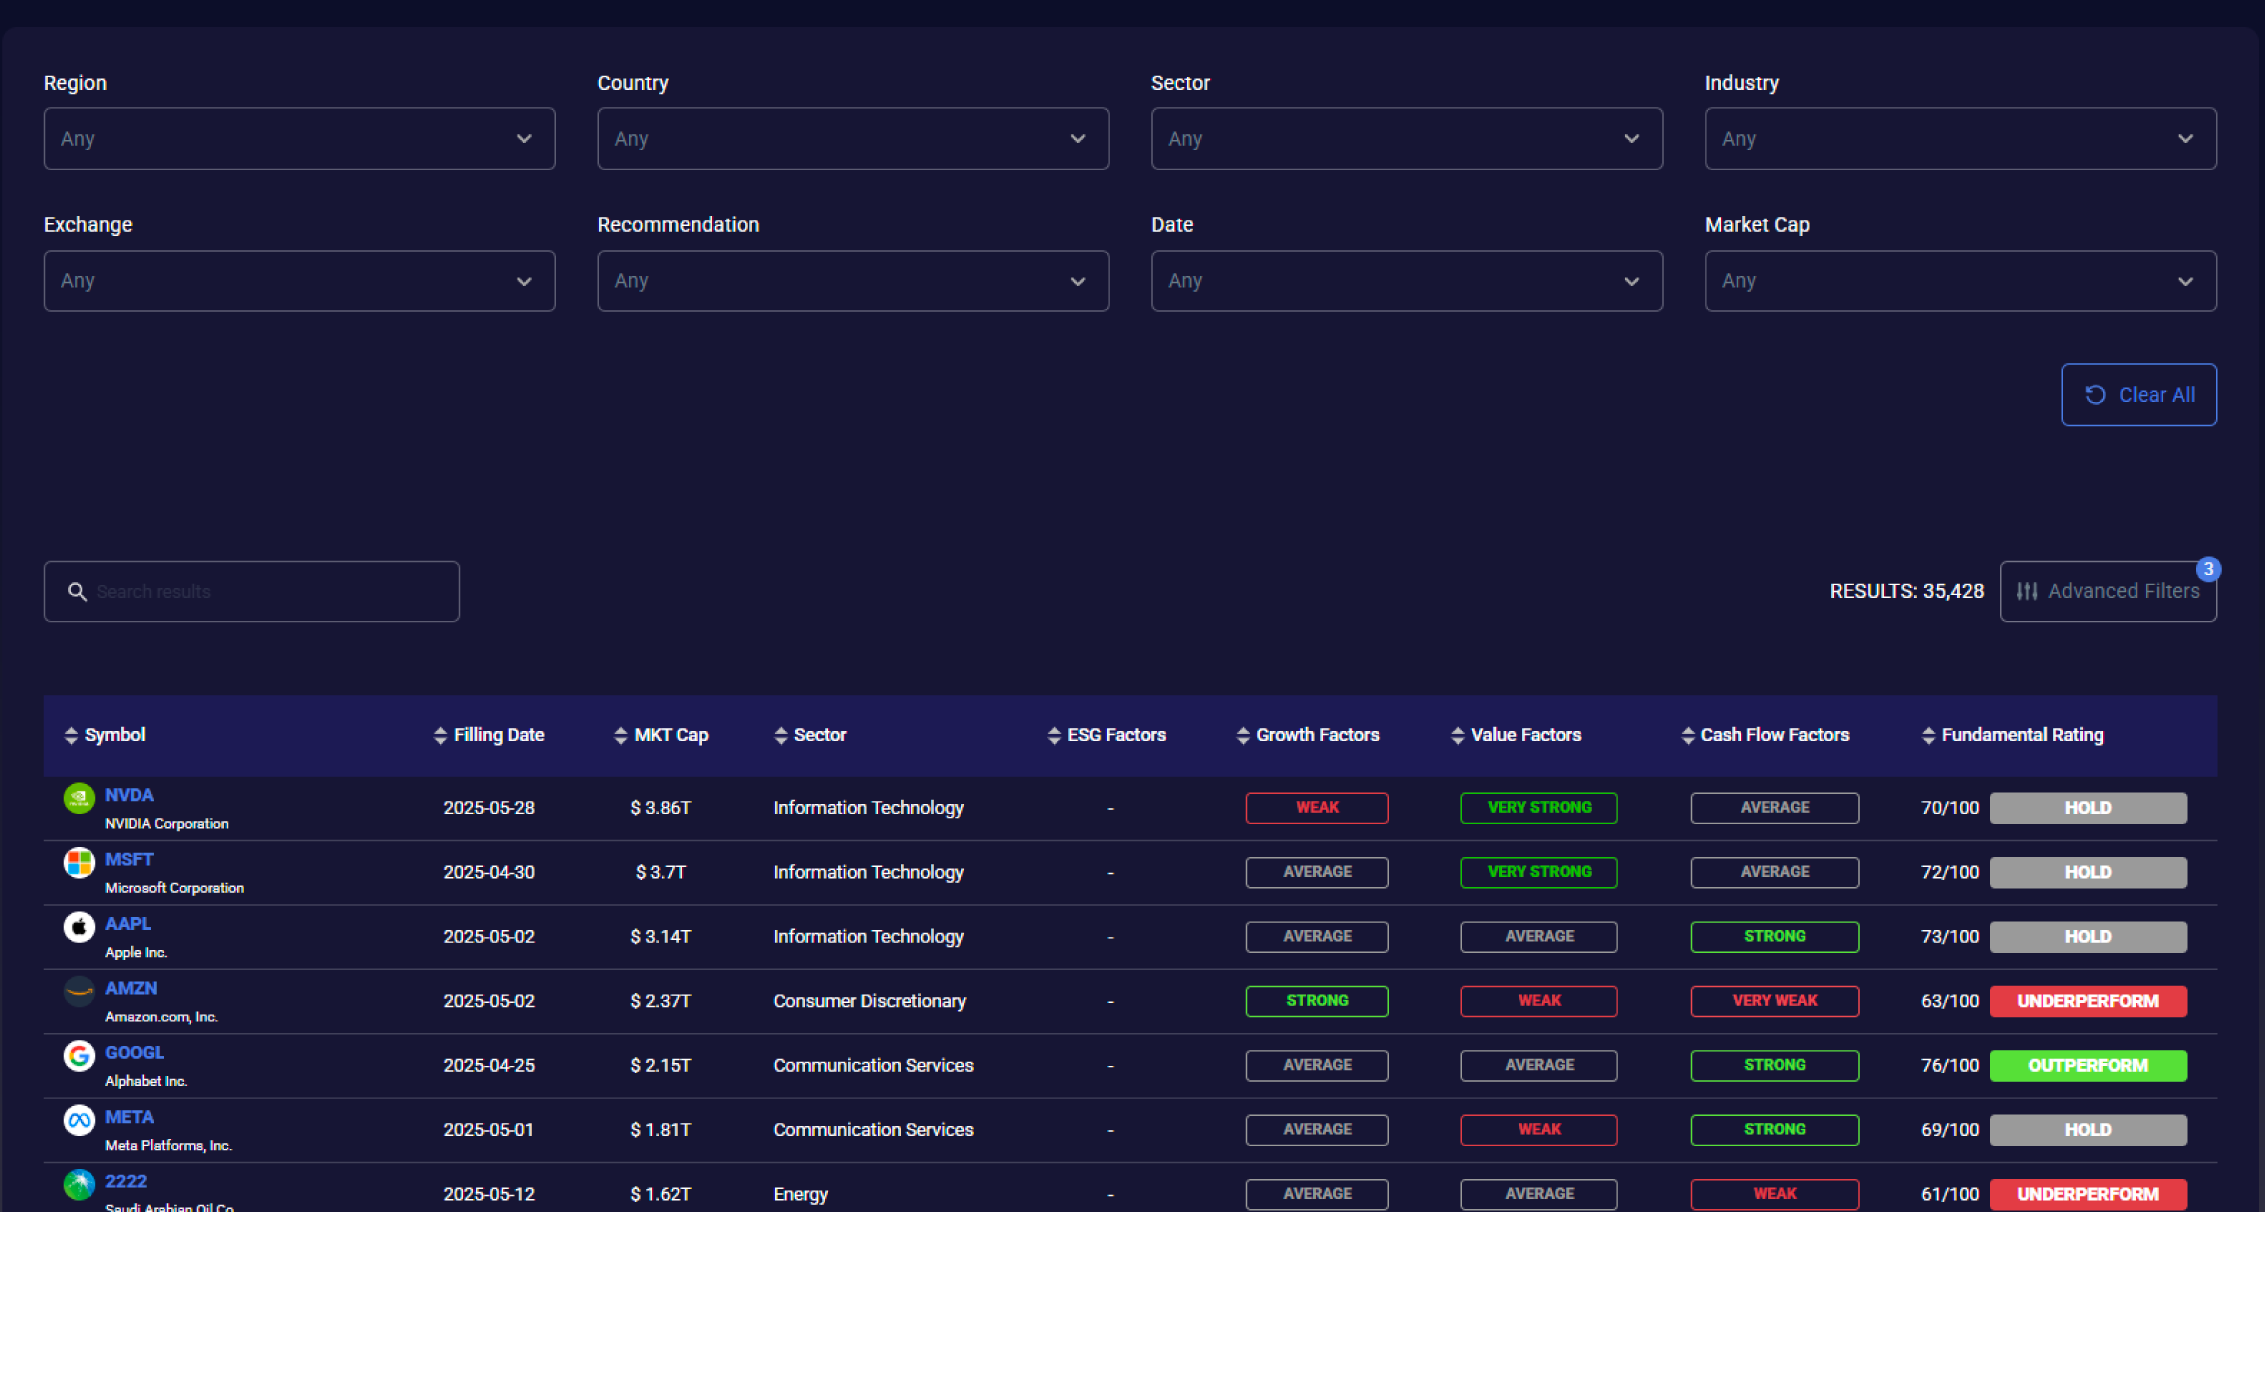2265x1374 pixels.
Task: Click the NVIDIA company logo icon
Action: [x=79, y=798]
